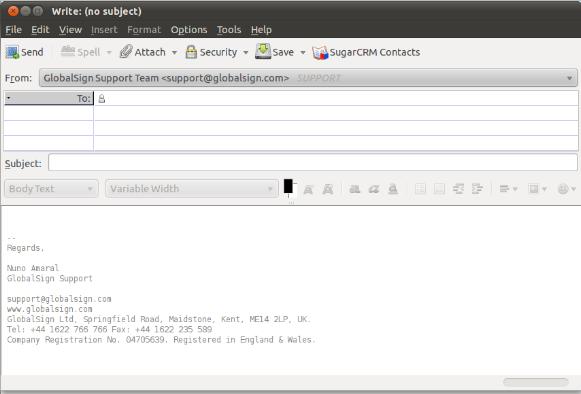Click the text alignment icon
Viewport: 581px width, 394px height.
(504, 189)
